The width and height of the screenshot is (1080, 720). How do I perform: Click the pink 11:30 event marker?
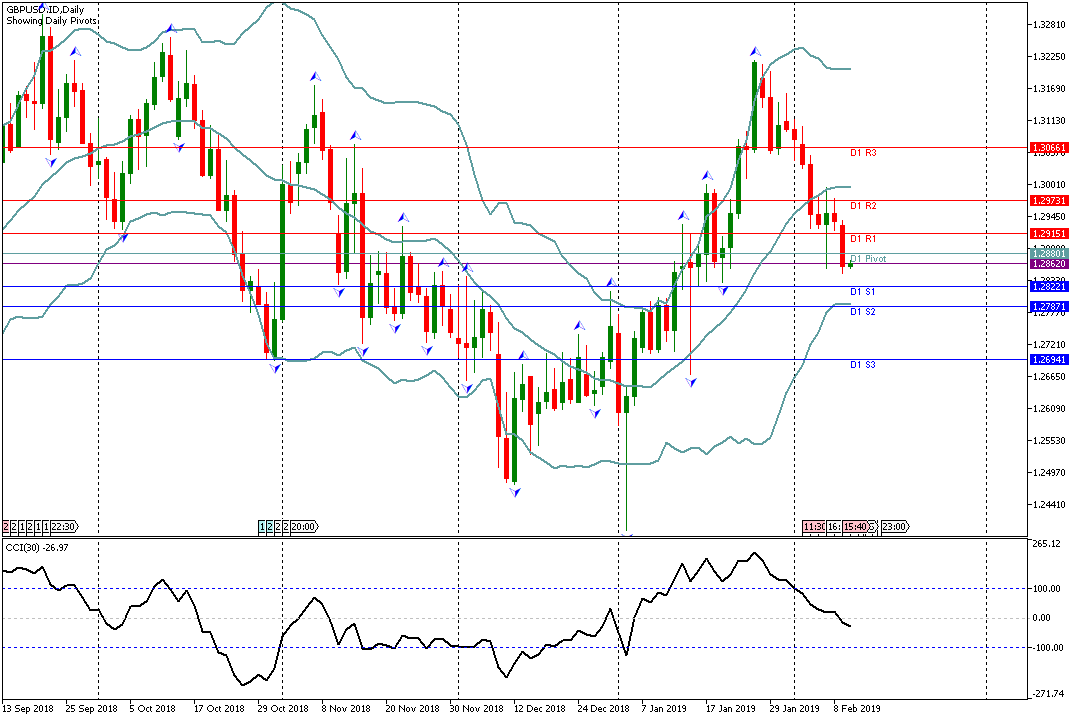pyautogui.click(x=814, y=526)
